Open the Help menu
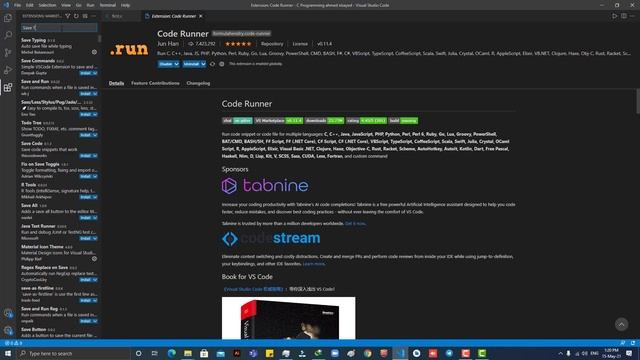640x360 pixels. [125, 5]
